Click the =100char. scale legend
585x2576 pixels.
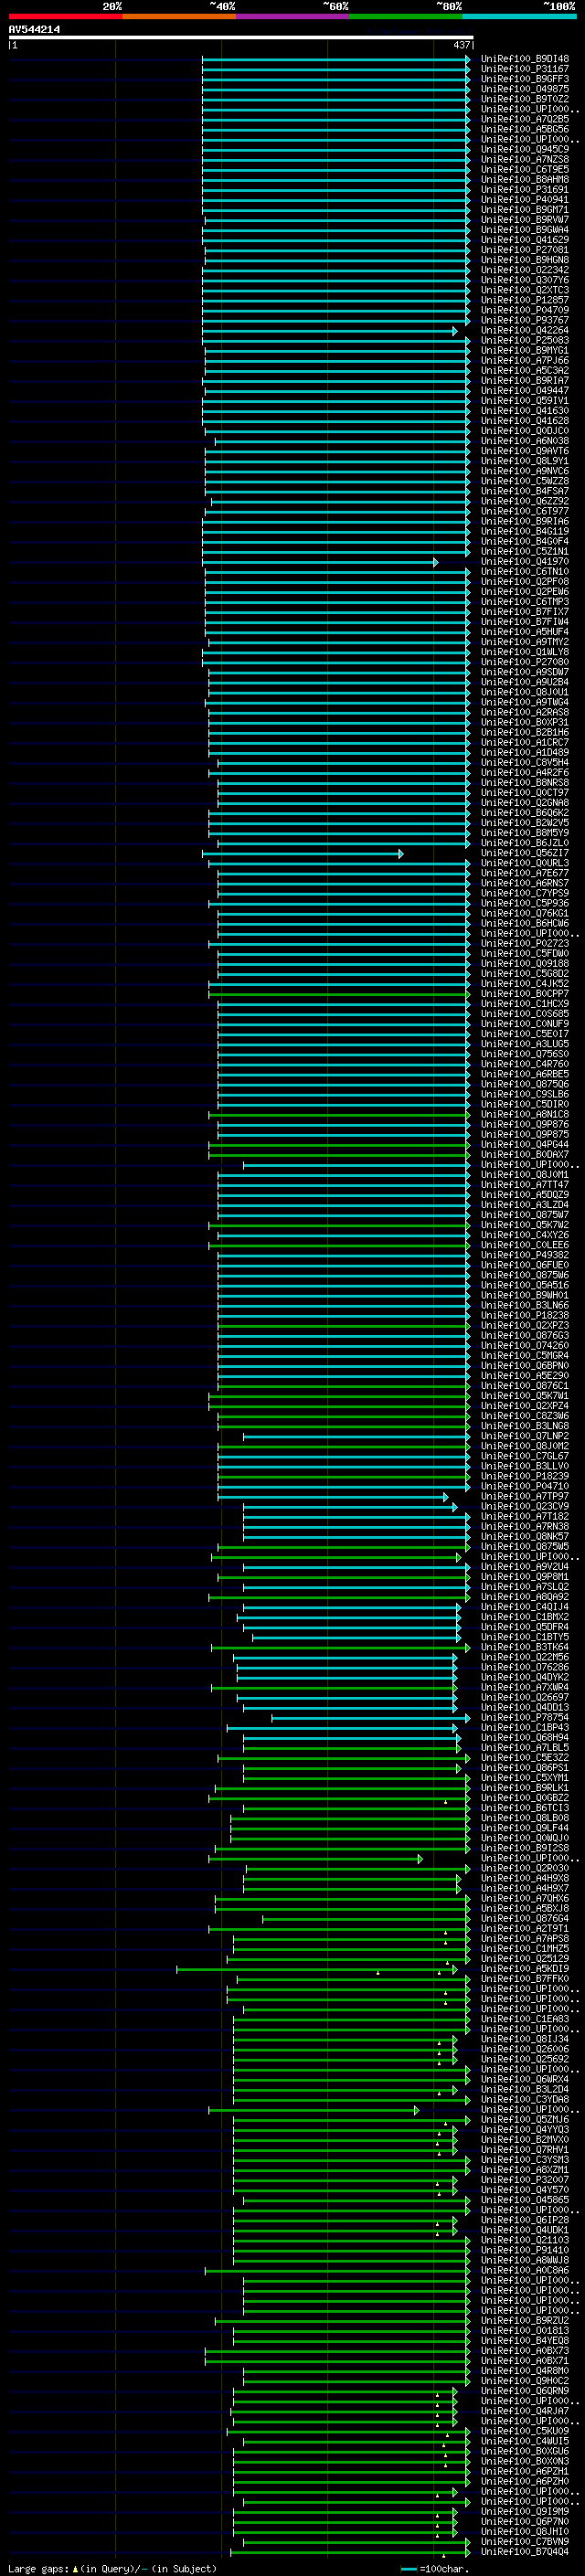tap(435, 2569)
